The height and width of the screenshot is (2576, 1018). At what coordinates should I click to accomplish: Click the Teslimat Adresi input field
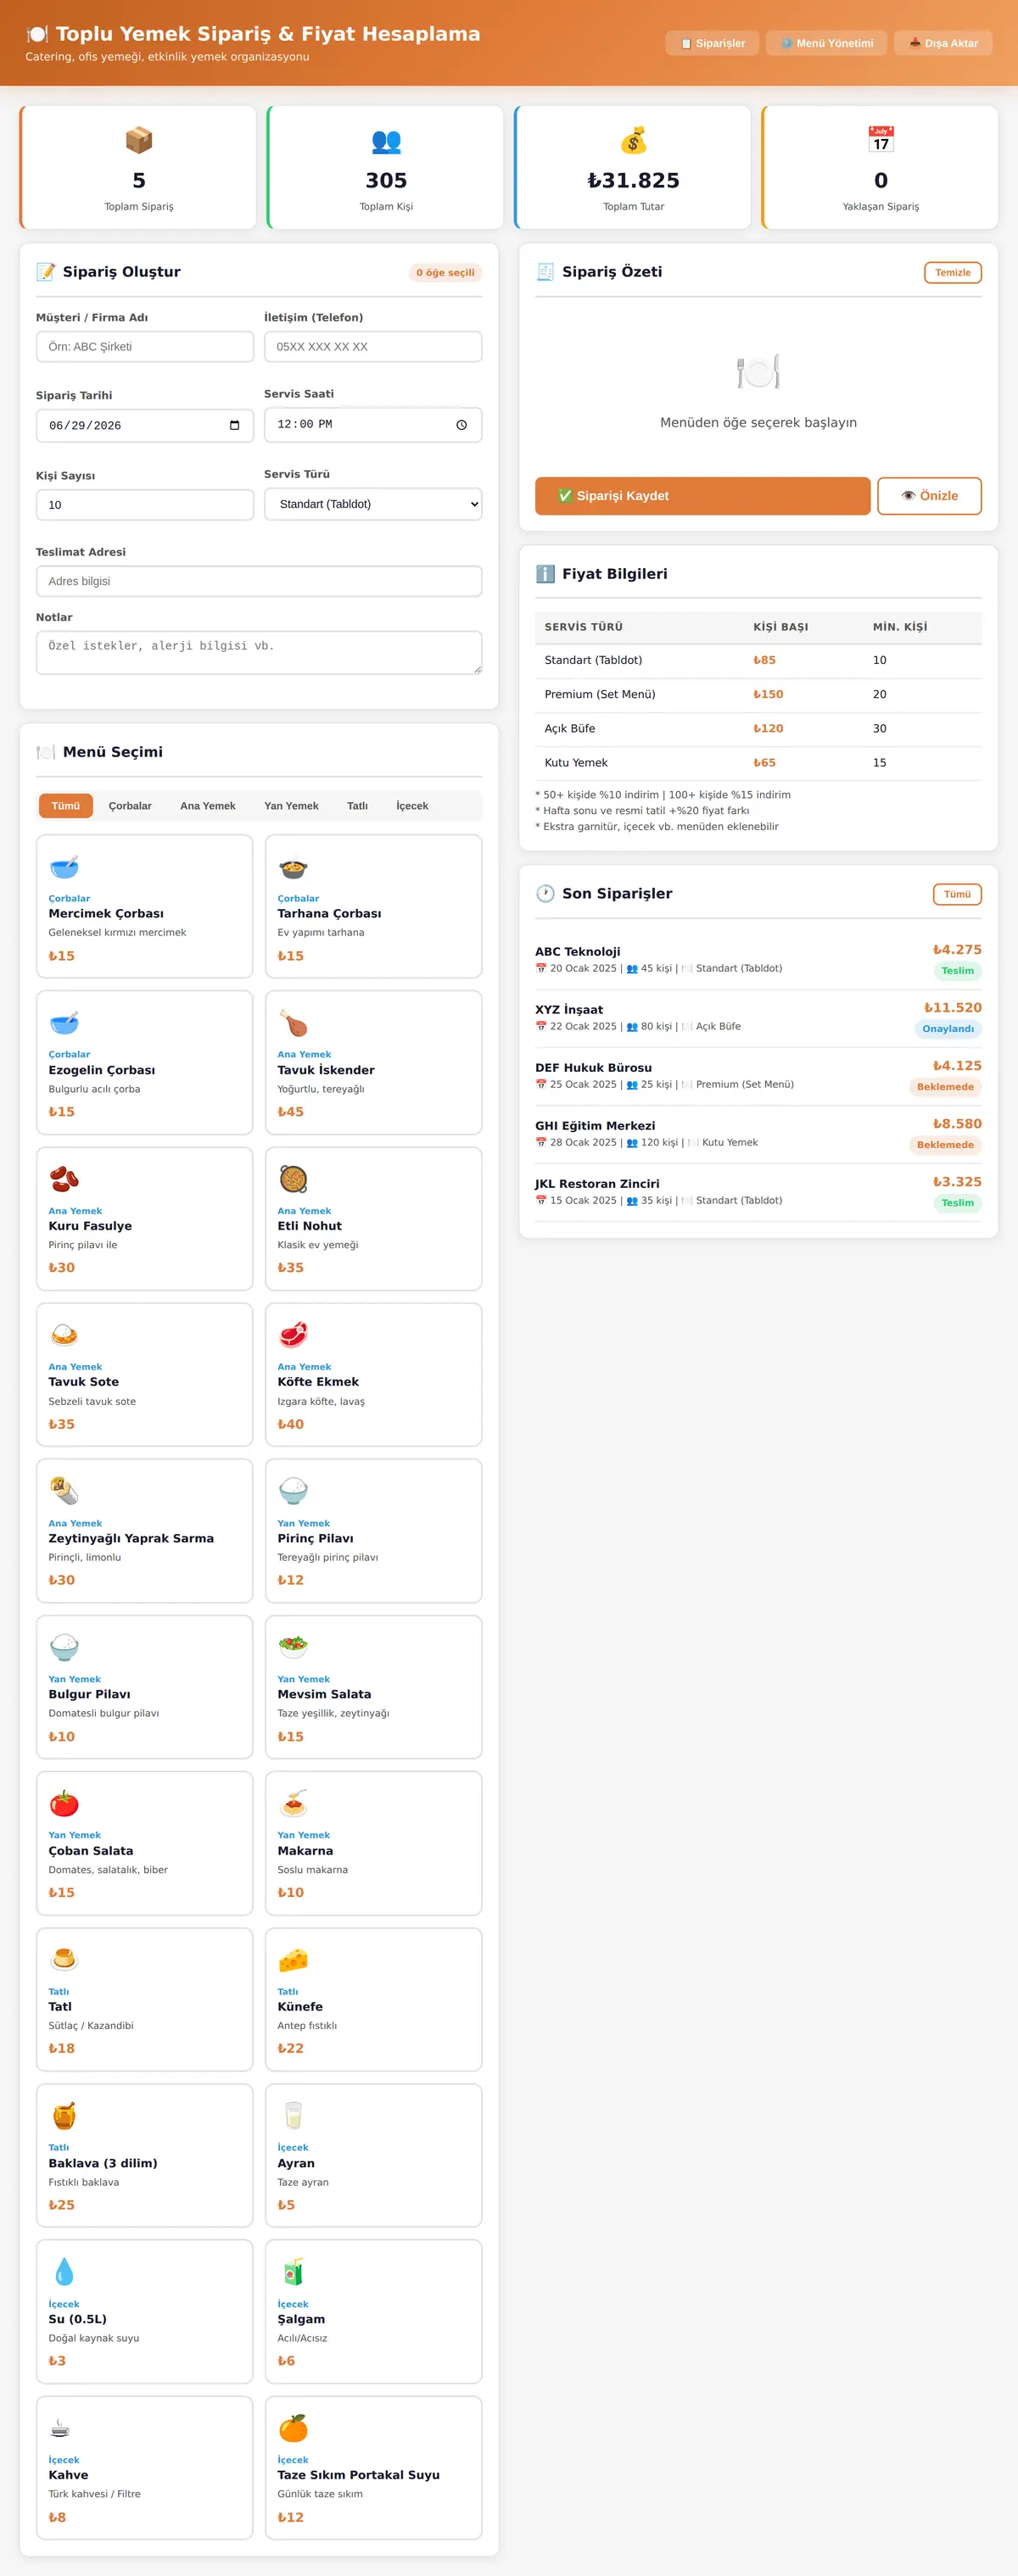click(259, 581)
